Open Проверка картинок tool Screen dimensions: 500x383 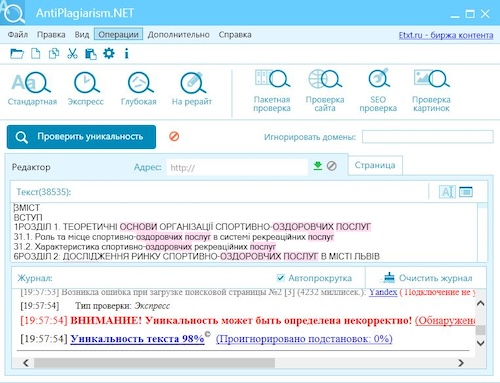[431, 91]
